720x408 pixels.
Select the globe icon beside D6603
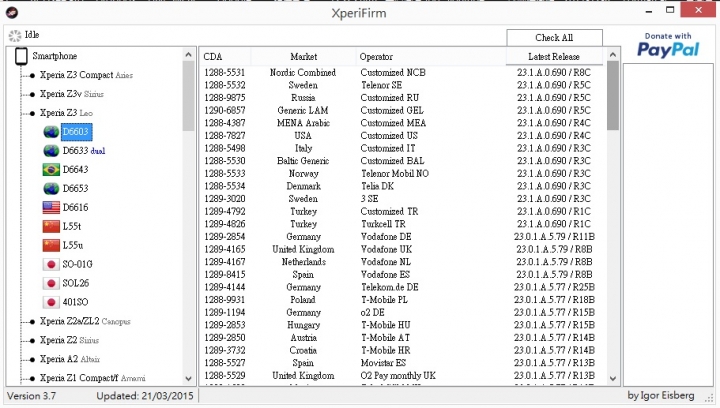[51, 132]
